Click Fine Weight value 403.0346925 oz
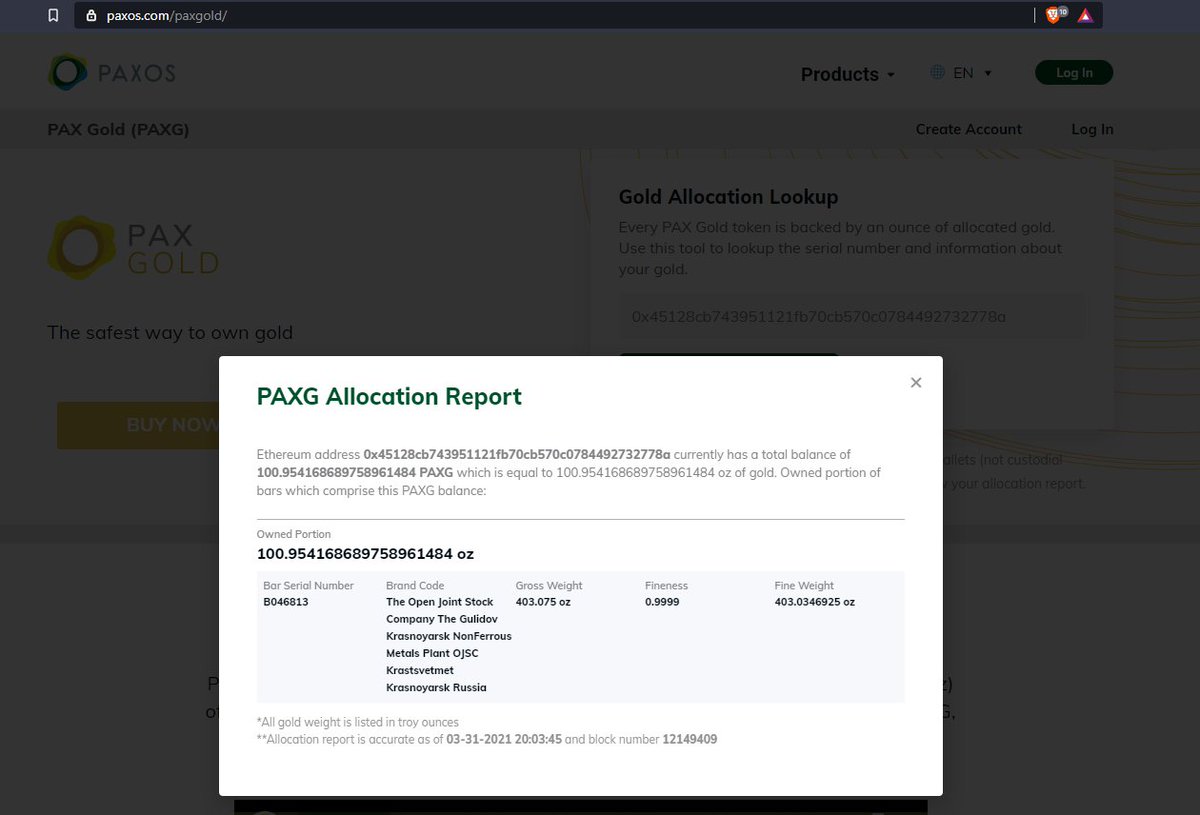This screenshot has width=1200, height=815. (x=815, y=602)
